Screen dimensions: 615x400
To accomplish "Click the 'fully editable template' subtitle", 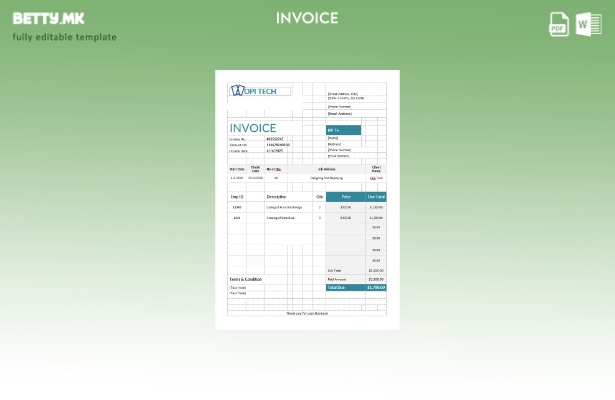I will point(64,37).
